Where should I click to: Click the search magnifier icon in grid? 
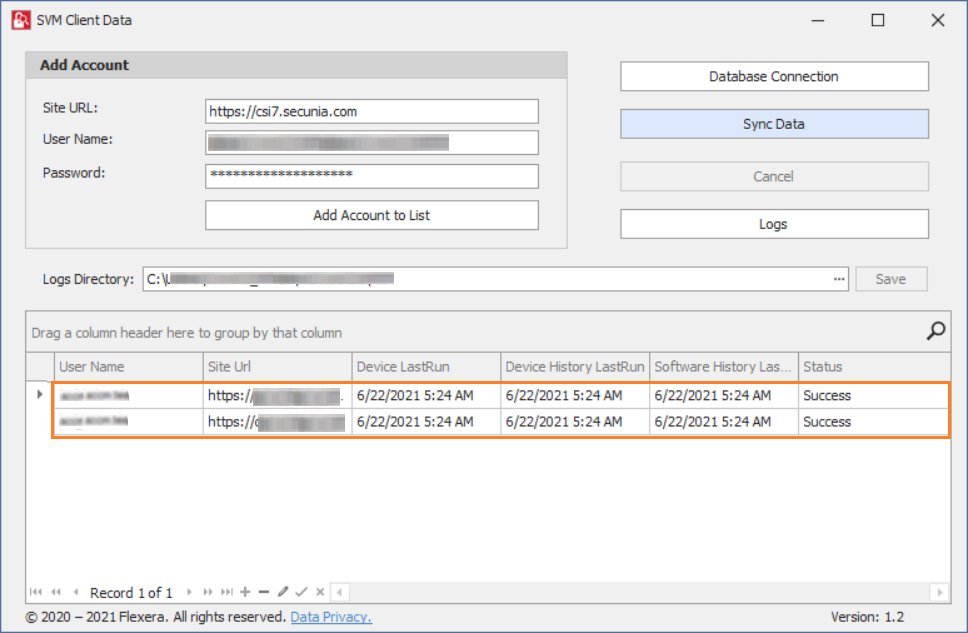(x=936, y=331)
